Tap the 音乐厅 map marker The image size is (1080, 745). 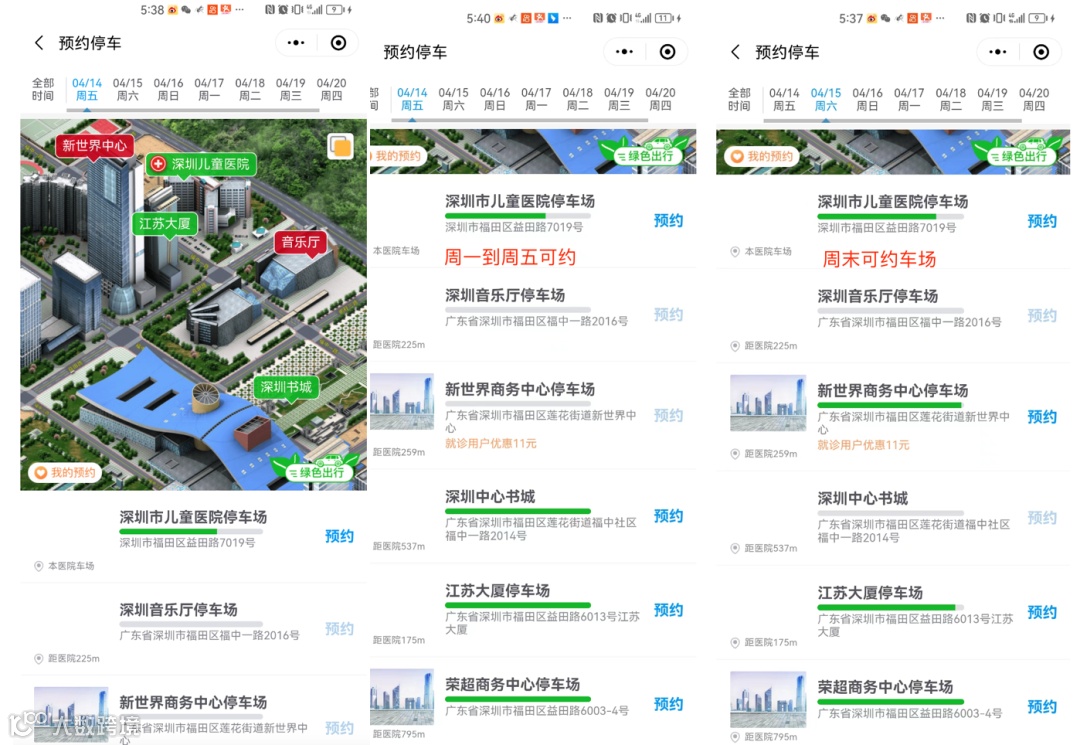(300, 242)
